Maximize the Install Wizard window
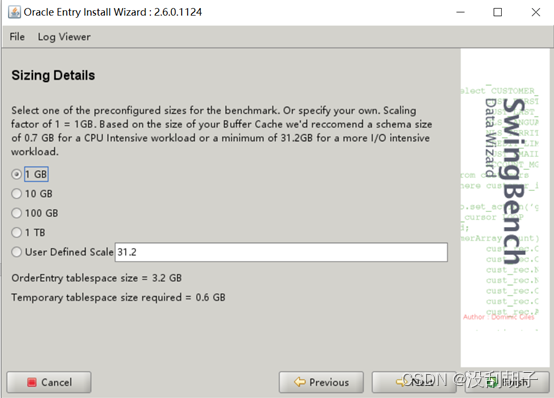Image resolution: width=554 pixels, height=398 pixels. (497, 12)
